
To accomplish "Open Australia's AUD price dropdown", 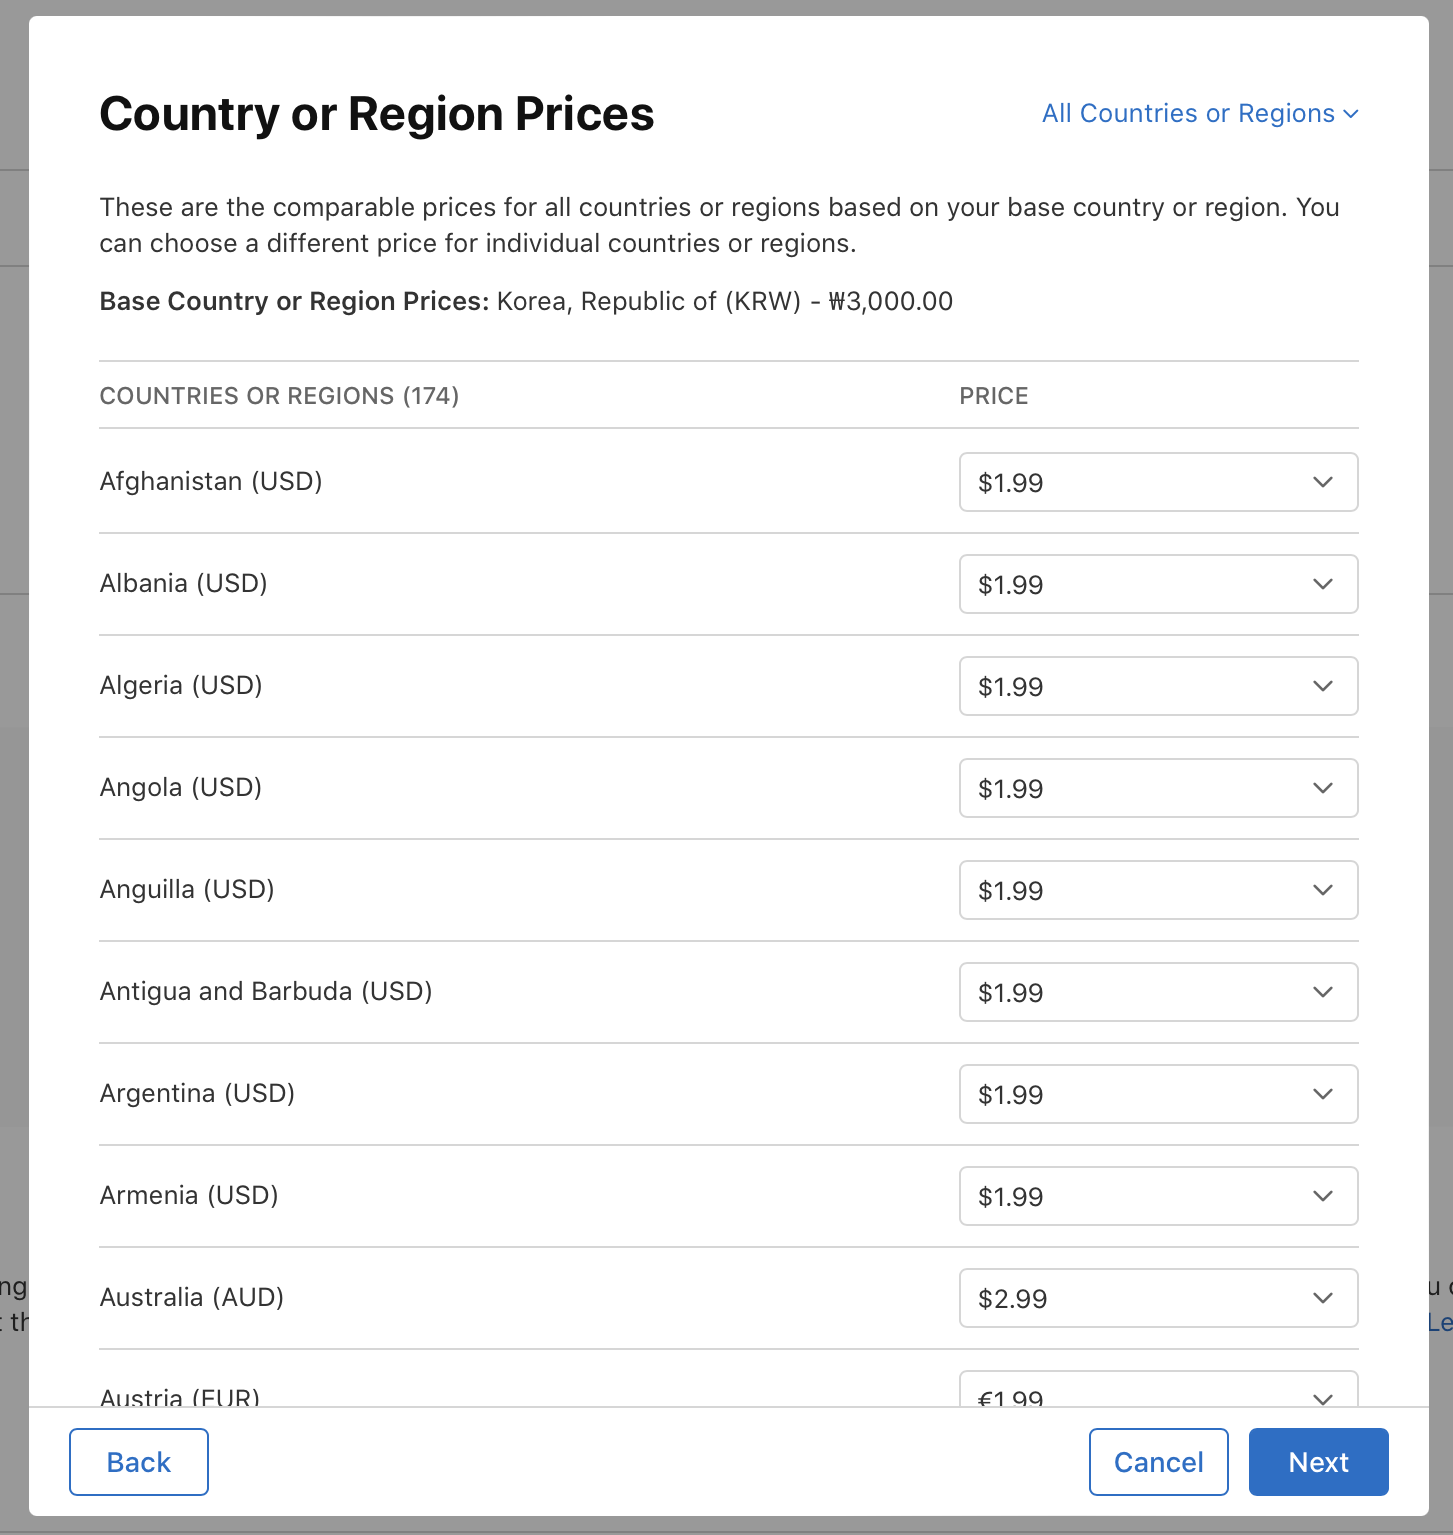I will point(1157,1298).
